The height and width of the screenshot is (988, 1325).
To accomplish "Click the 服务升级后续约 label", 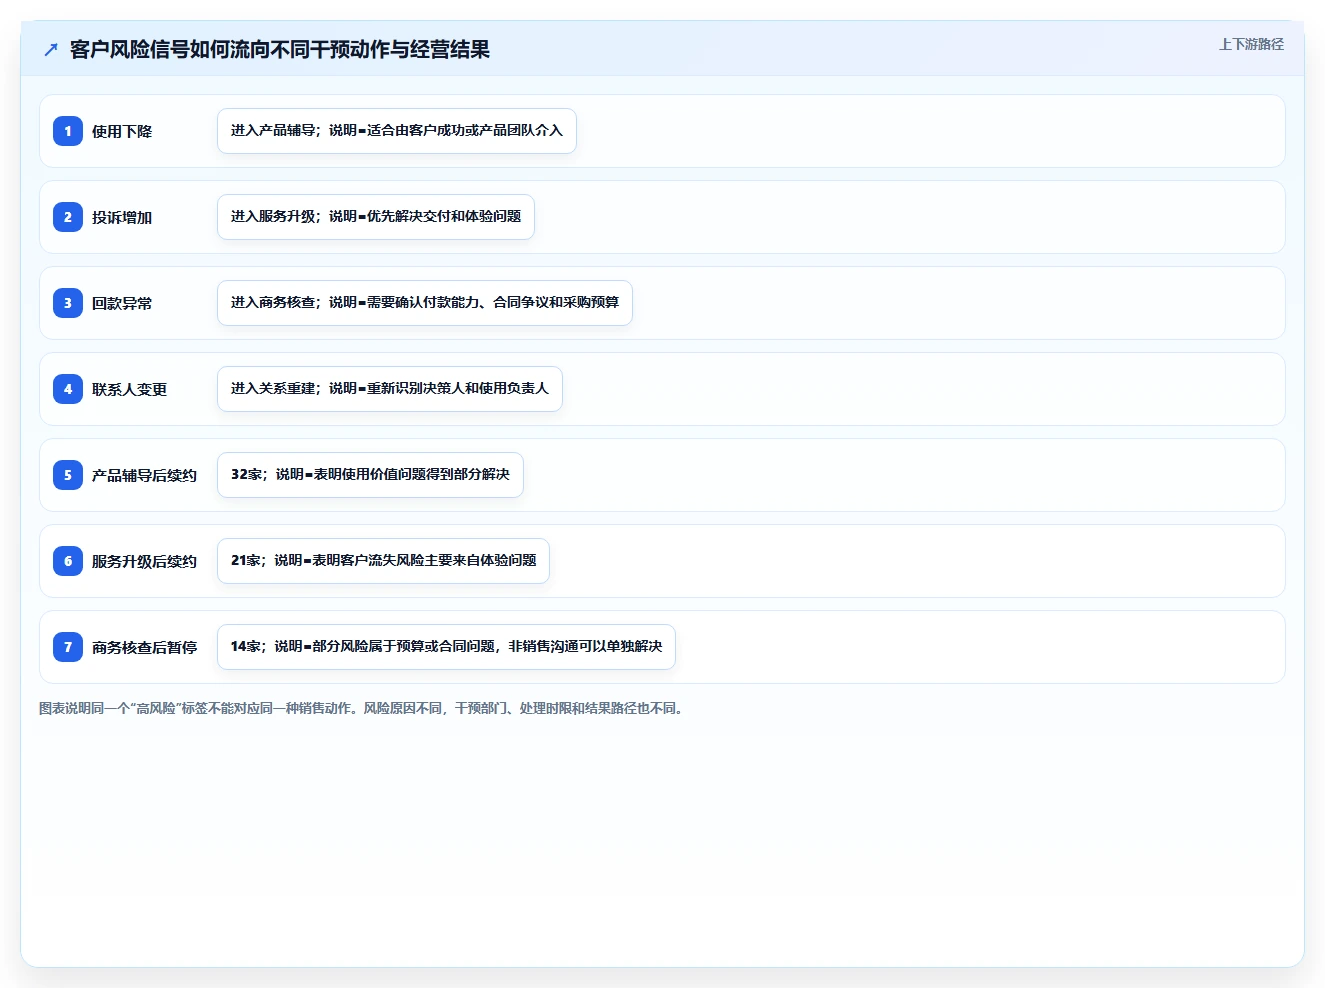I will (x=144, y=561).
